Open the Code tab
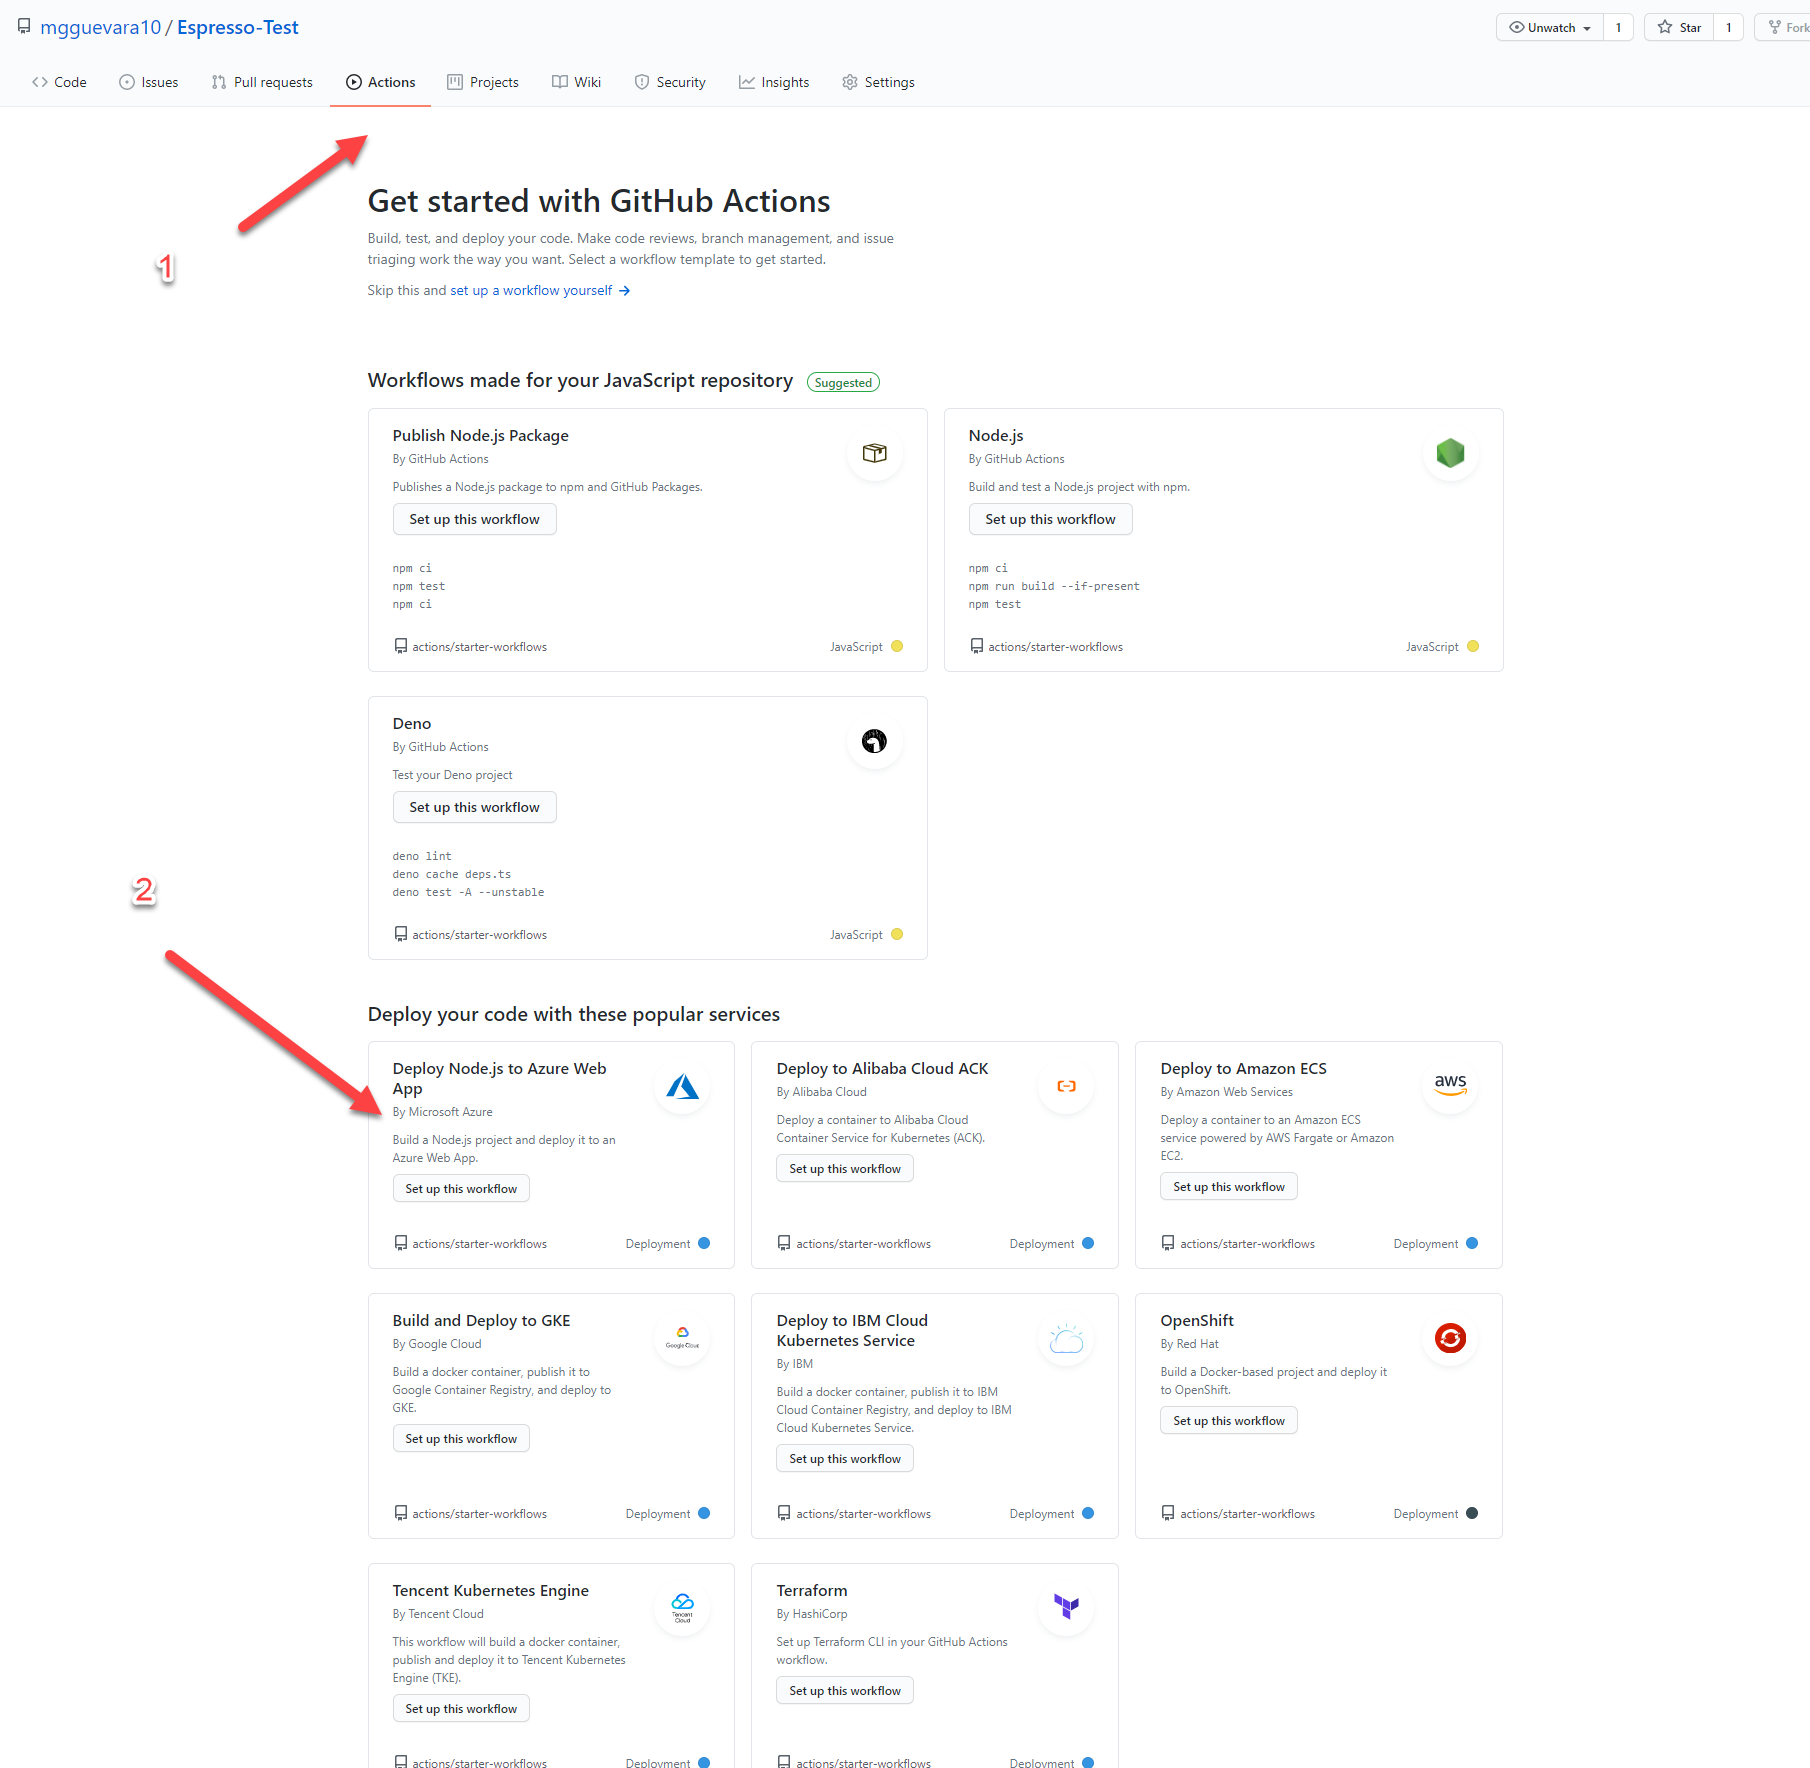This screenshot has width=1810, height=1768. tap(59, 82)
